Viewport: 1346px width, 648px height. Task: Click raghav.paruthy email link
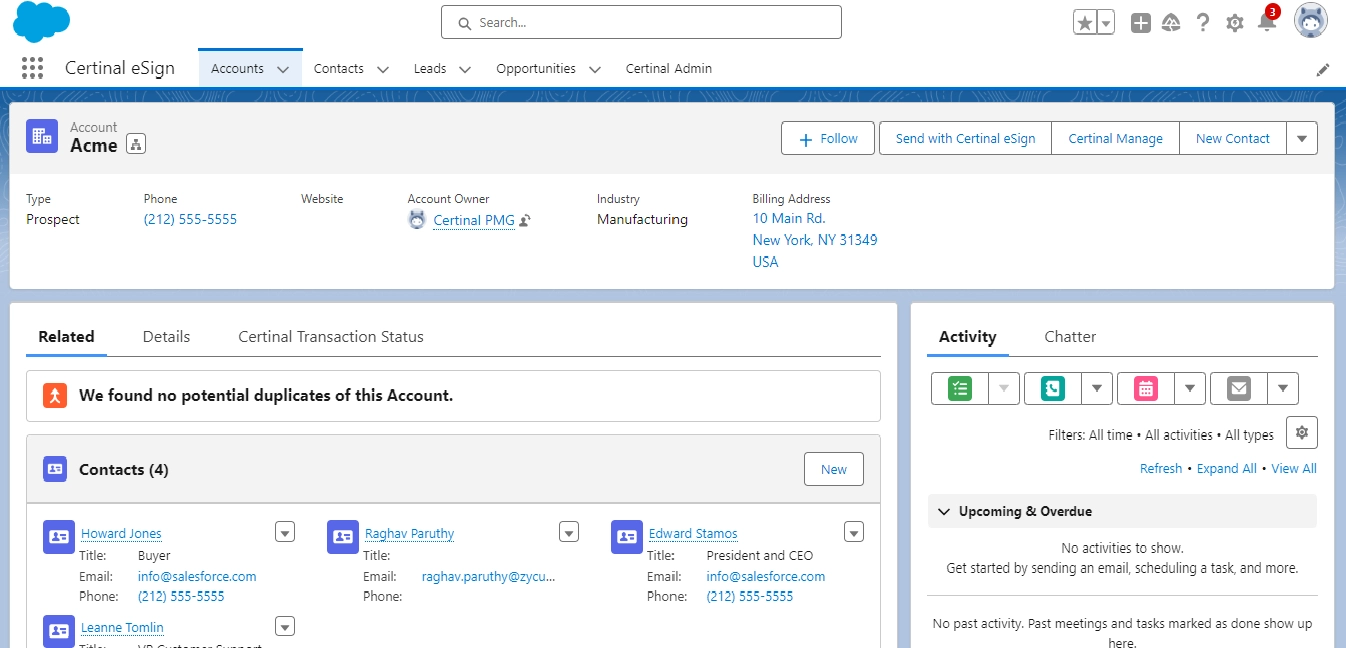click(x=488, y=576)
